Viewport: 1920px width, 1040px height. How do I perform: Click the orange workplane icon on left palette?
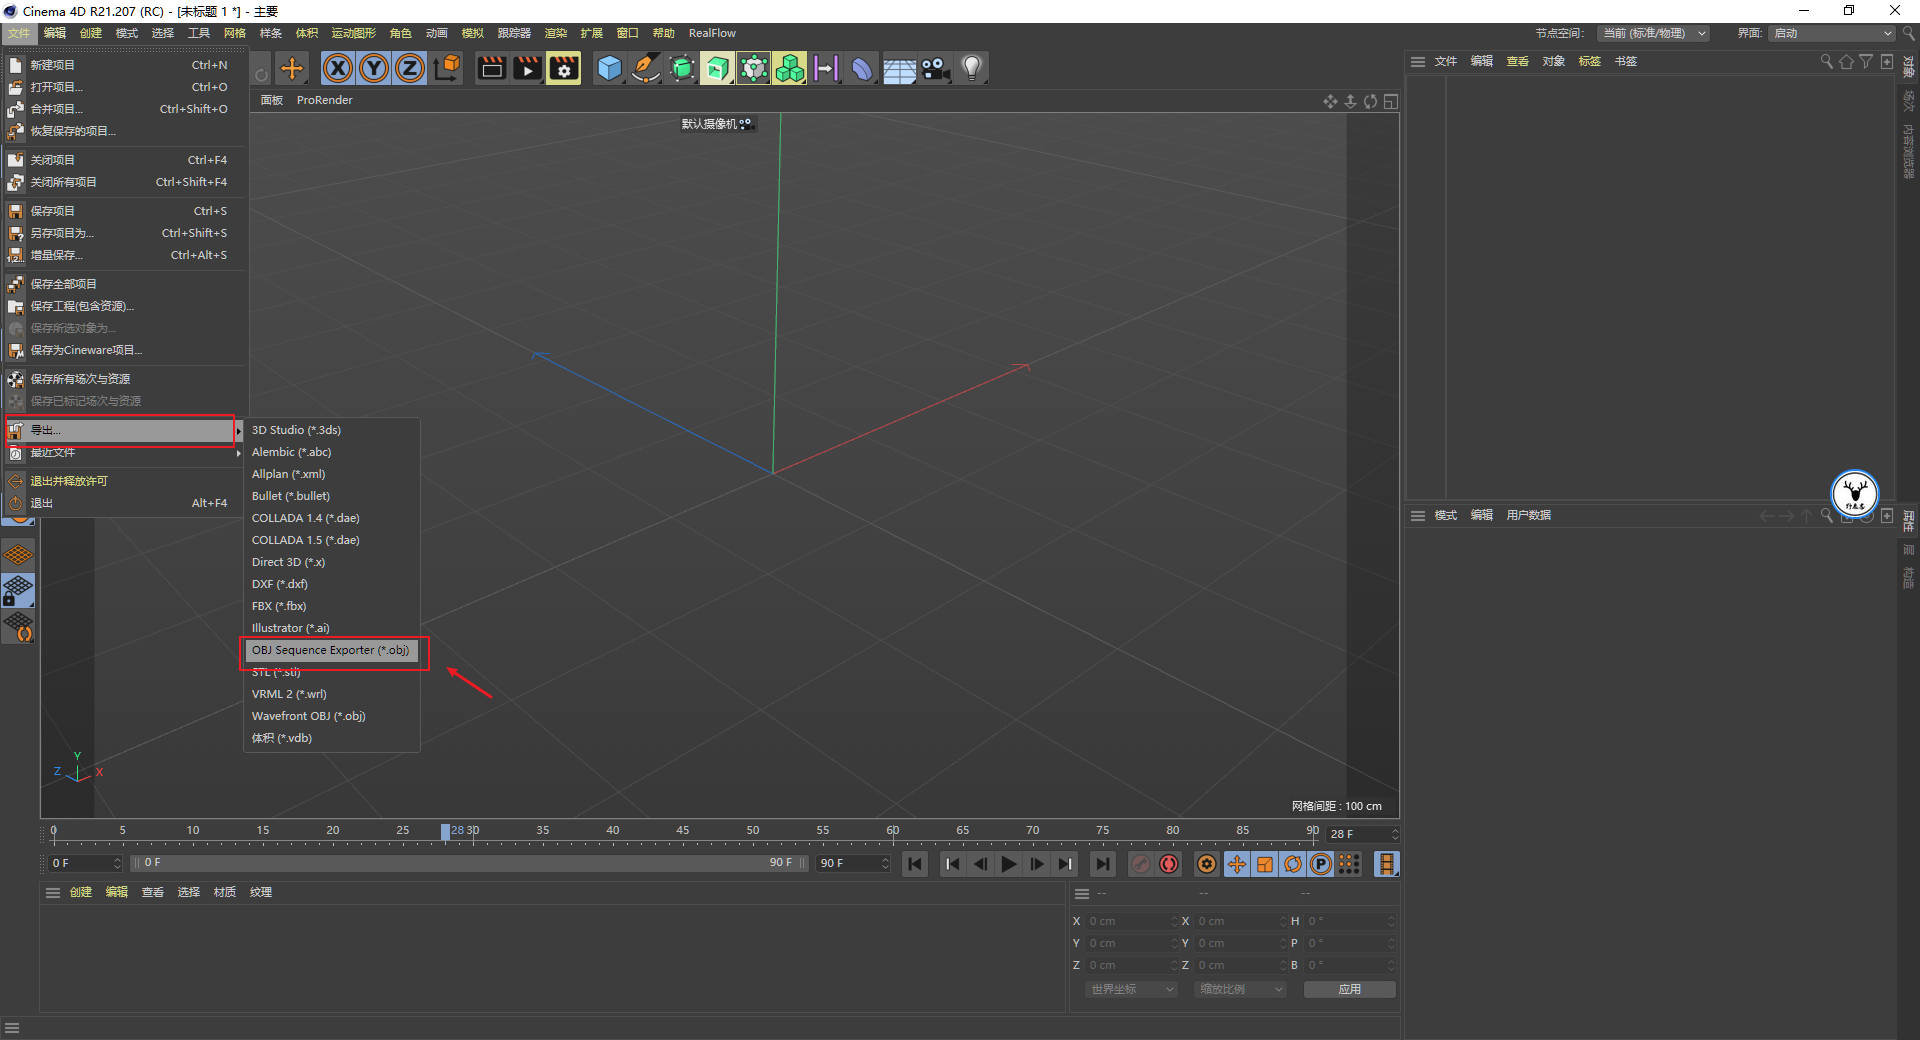(x=19, y=554)
